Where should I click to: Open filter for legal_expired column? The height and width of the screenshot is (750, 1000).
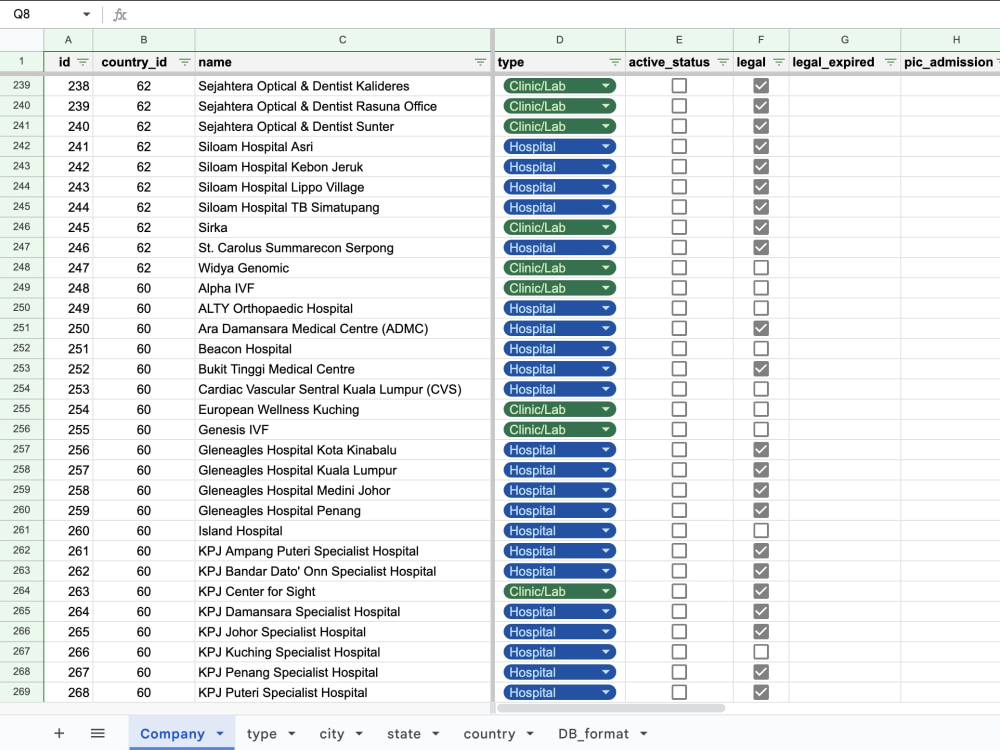pyautogui.click(x=890, y=62)
